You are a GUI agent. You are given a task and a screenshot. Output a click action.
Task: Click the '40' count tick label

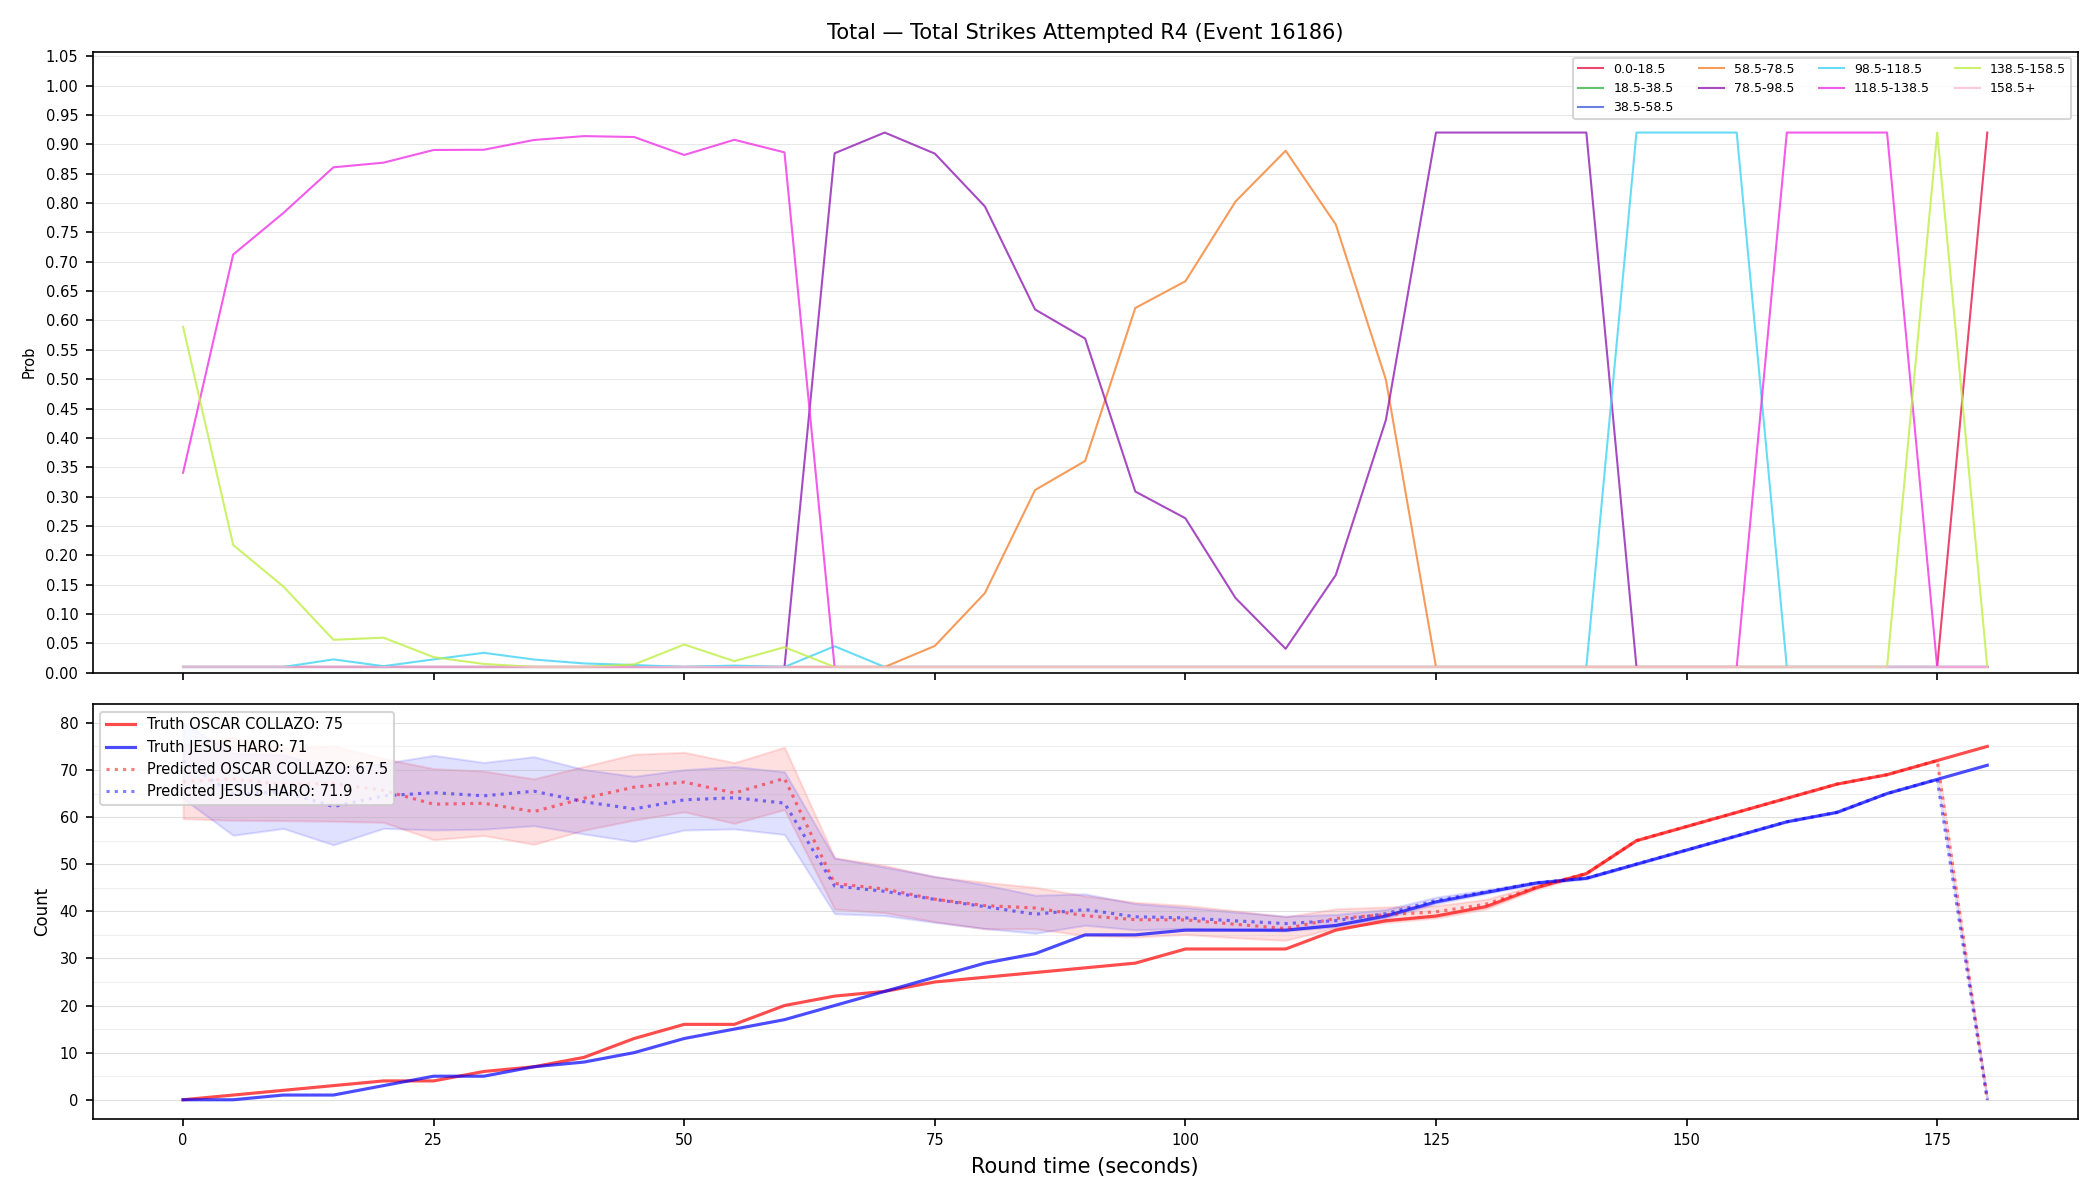tap(71, 912)
